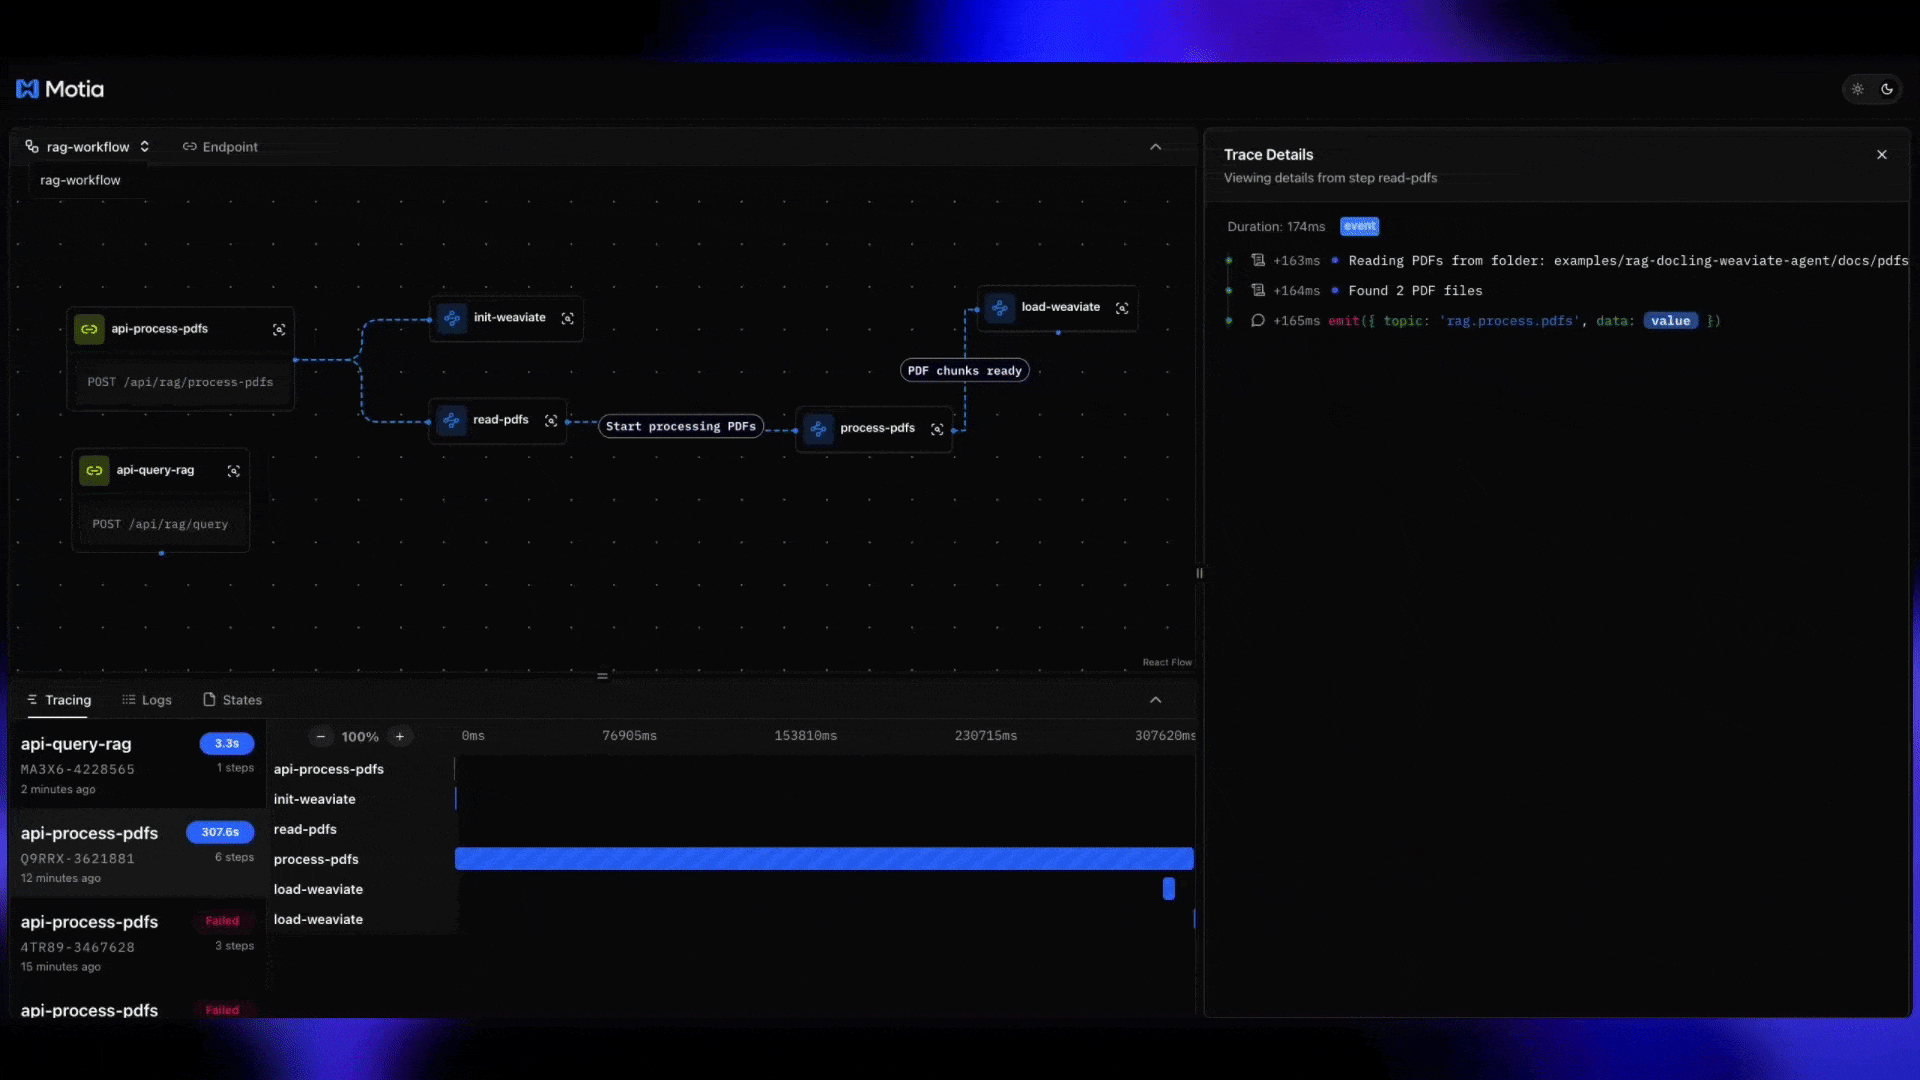Close the Trace Details panel

coord(1881,154)
